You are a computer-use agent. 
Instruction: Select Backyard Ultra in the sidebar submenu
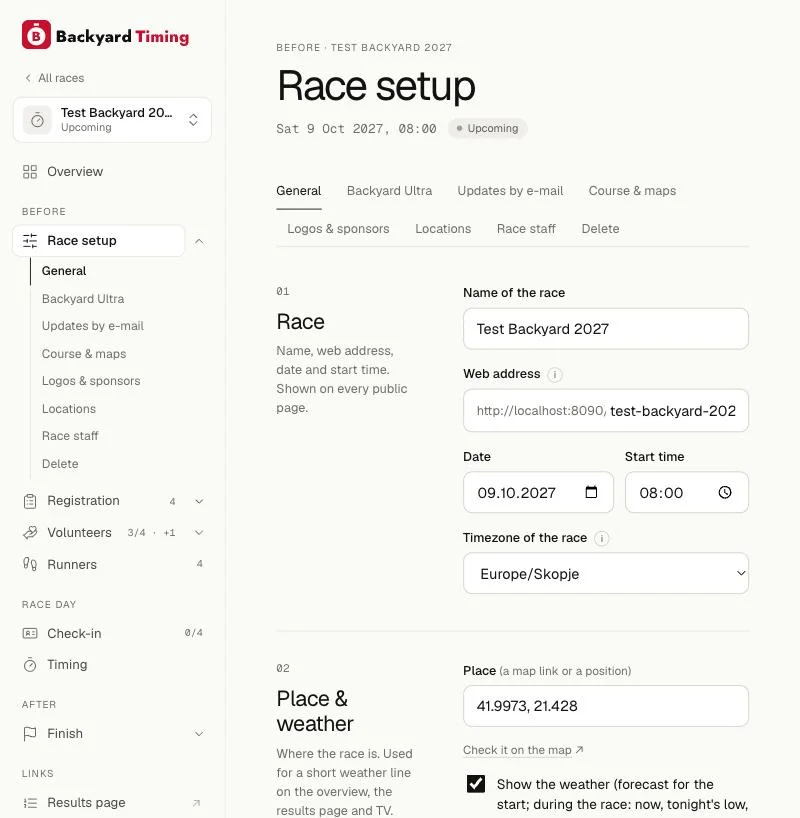83,299
